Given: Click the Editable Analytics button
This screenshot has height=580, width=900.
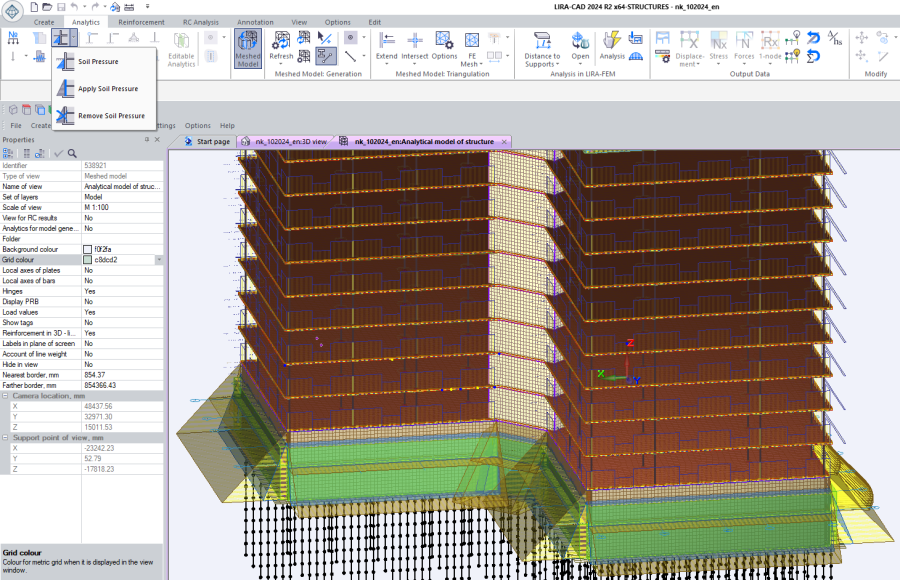Looking at the screenshot, I should pos(181,49).
